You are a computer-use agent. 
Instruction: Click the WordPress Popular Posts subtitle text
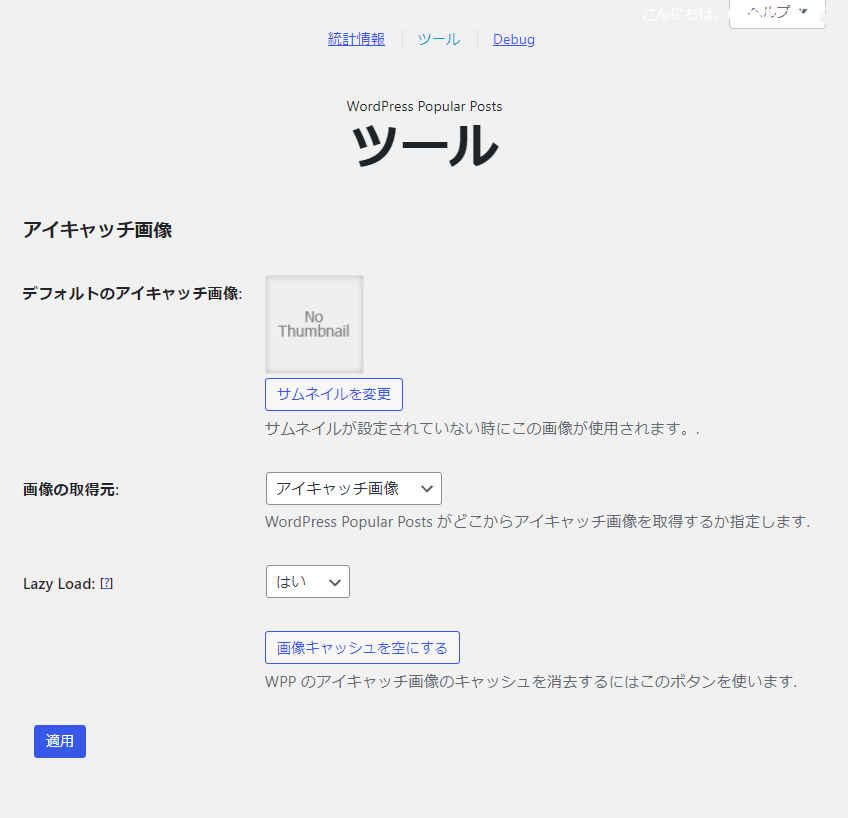pos(424,106)
